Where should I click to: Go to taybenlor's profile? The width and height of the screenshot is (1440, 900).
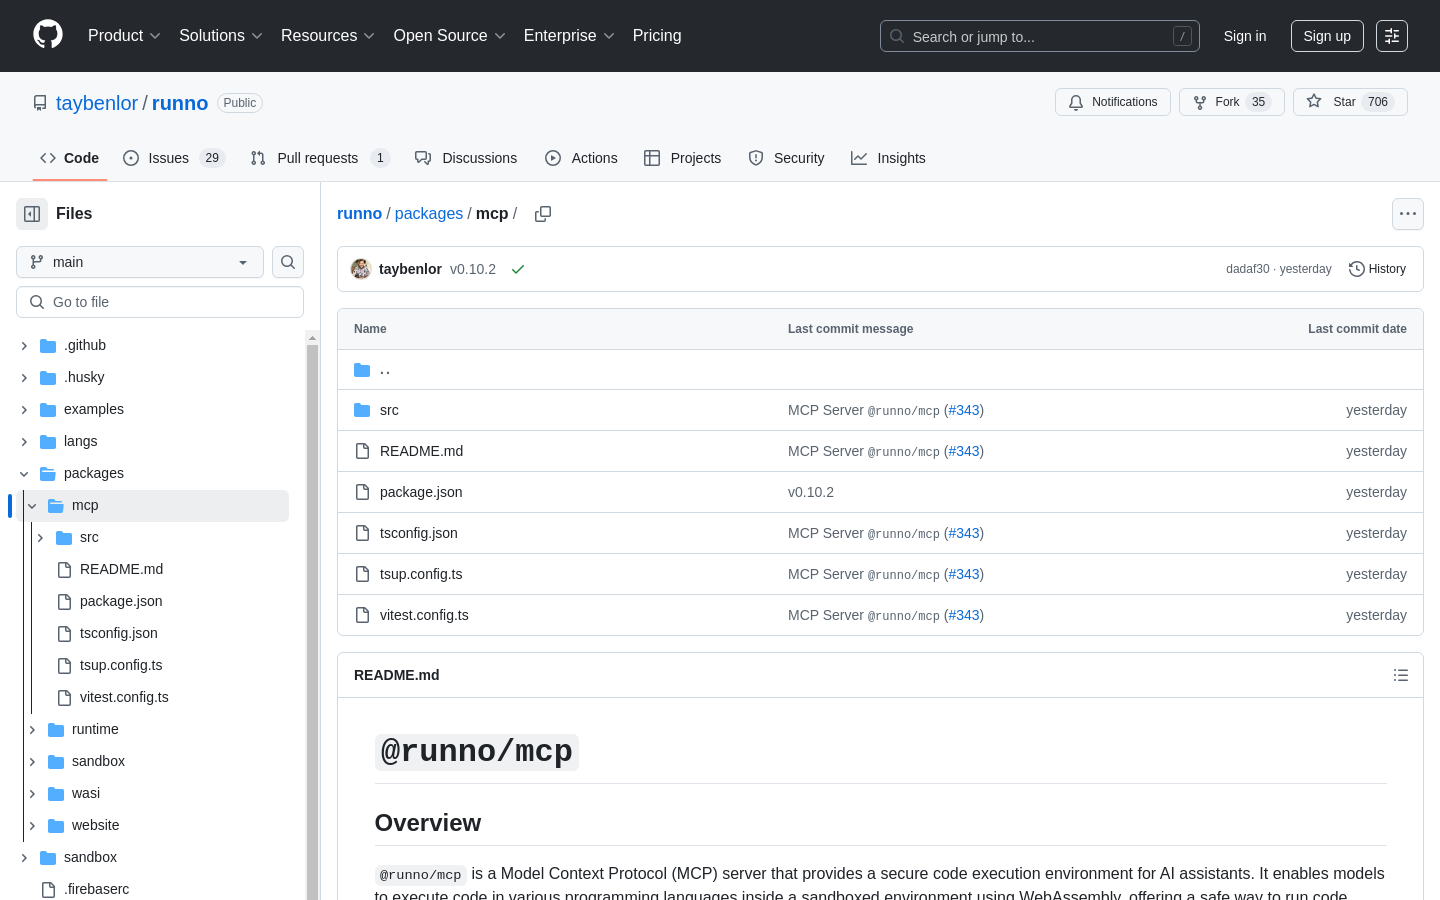point(97,103)
